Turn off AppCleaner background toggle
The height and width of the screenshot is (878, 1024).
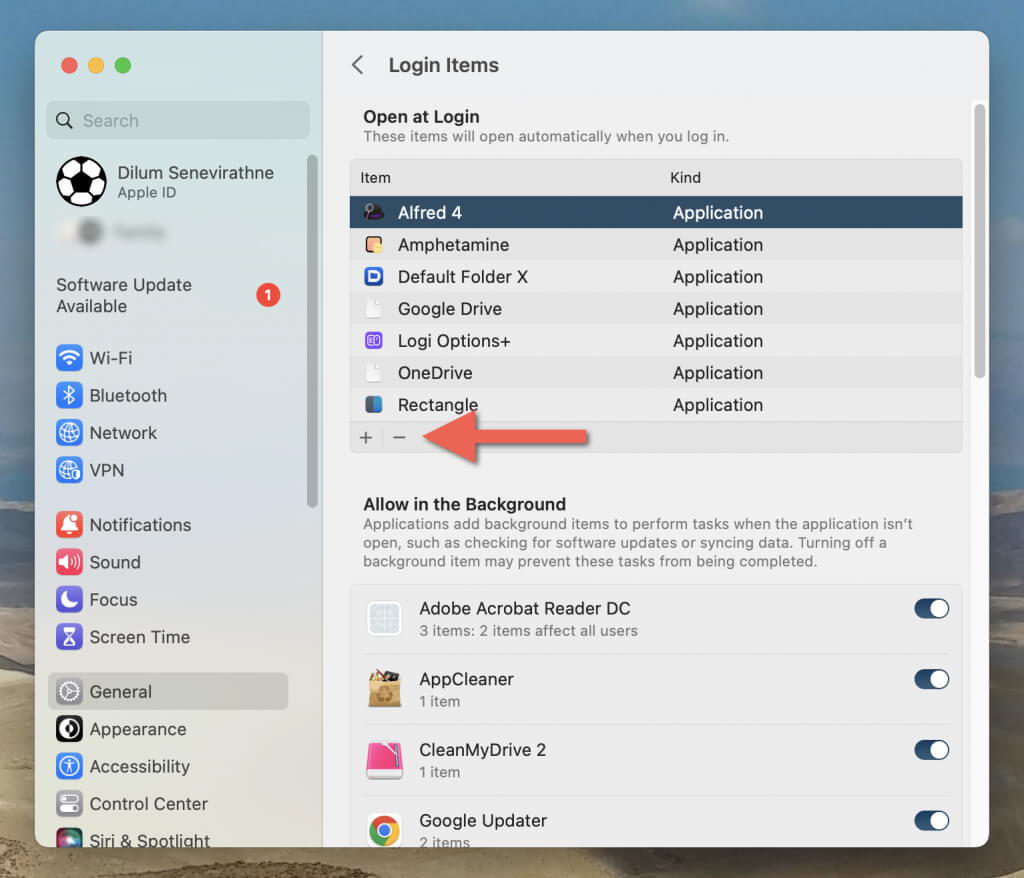(931, 679)
